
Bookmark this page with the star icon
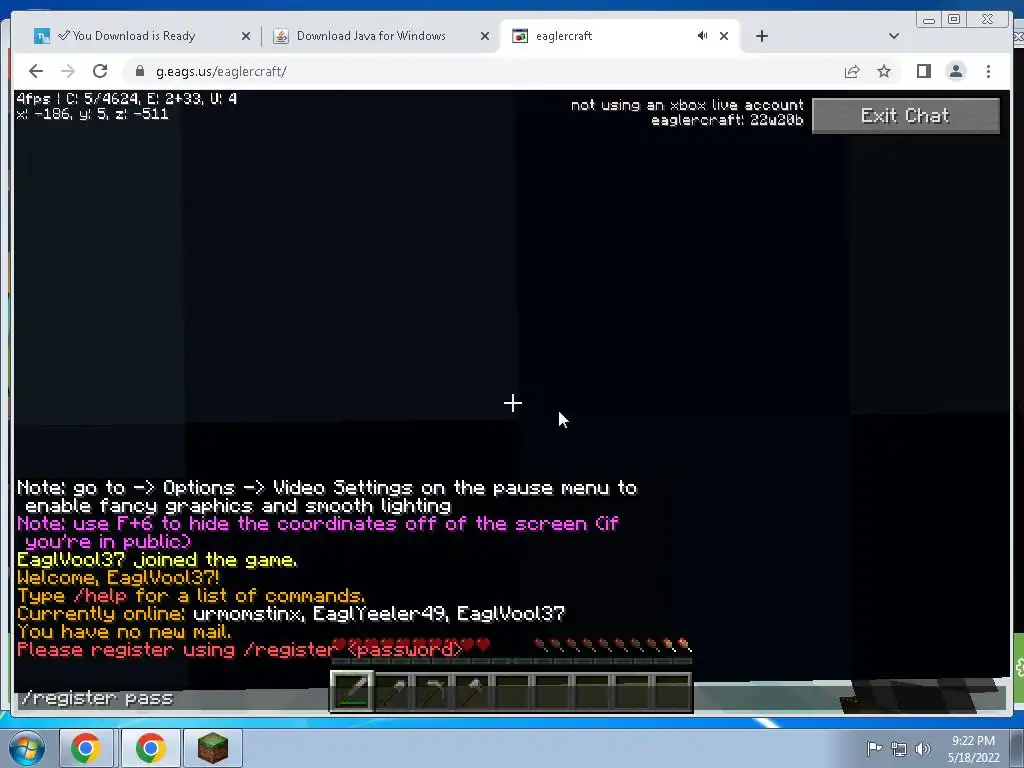[884, 71]
